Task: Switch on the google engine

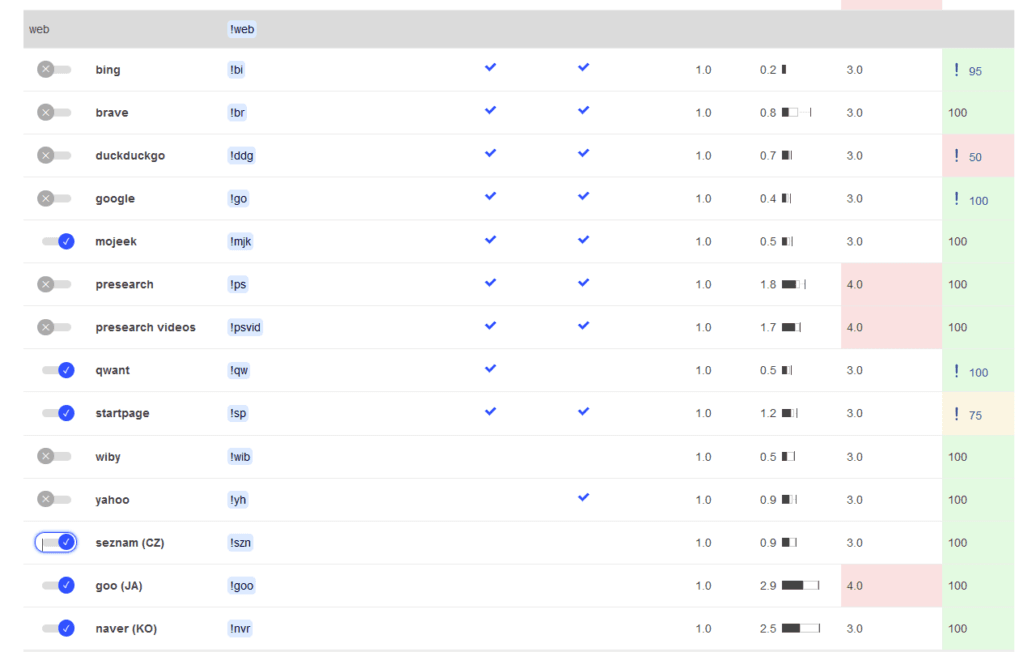Action: [54, 198]
